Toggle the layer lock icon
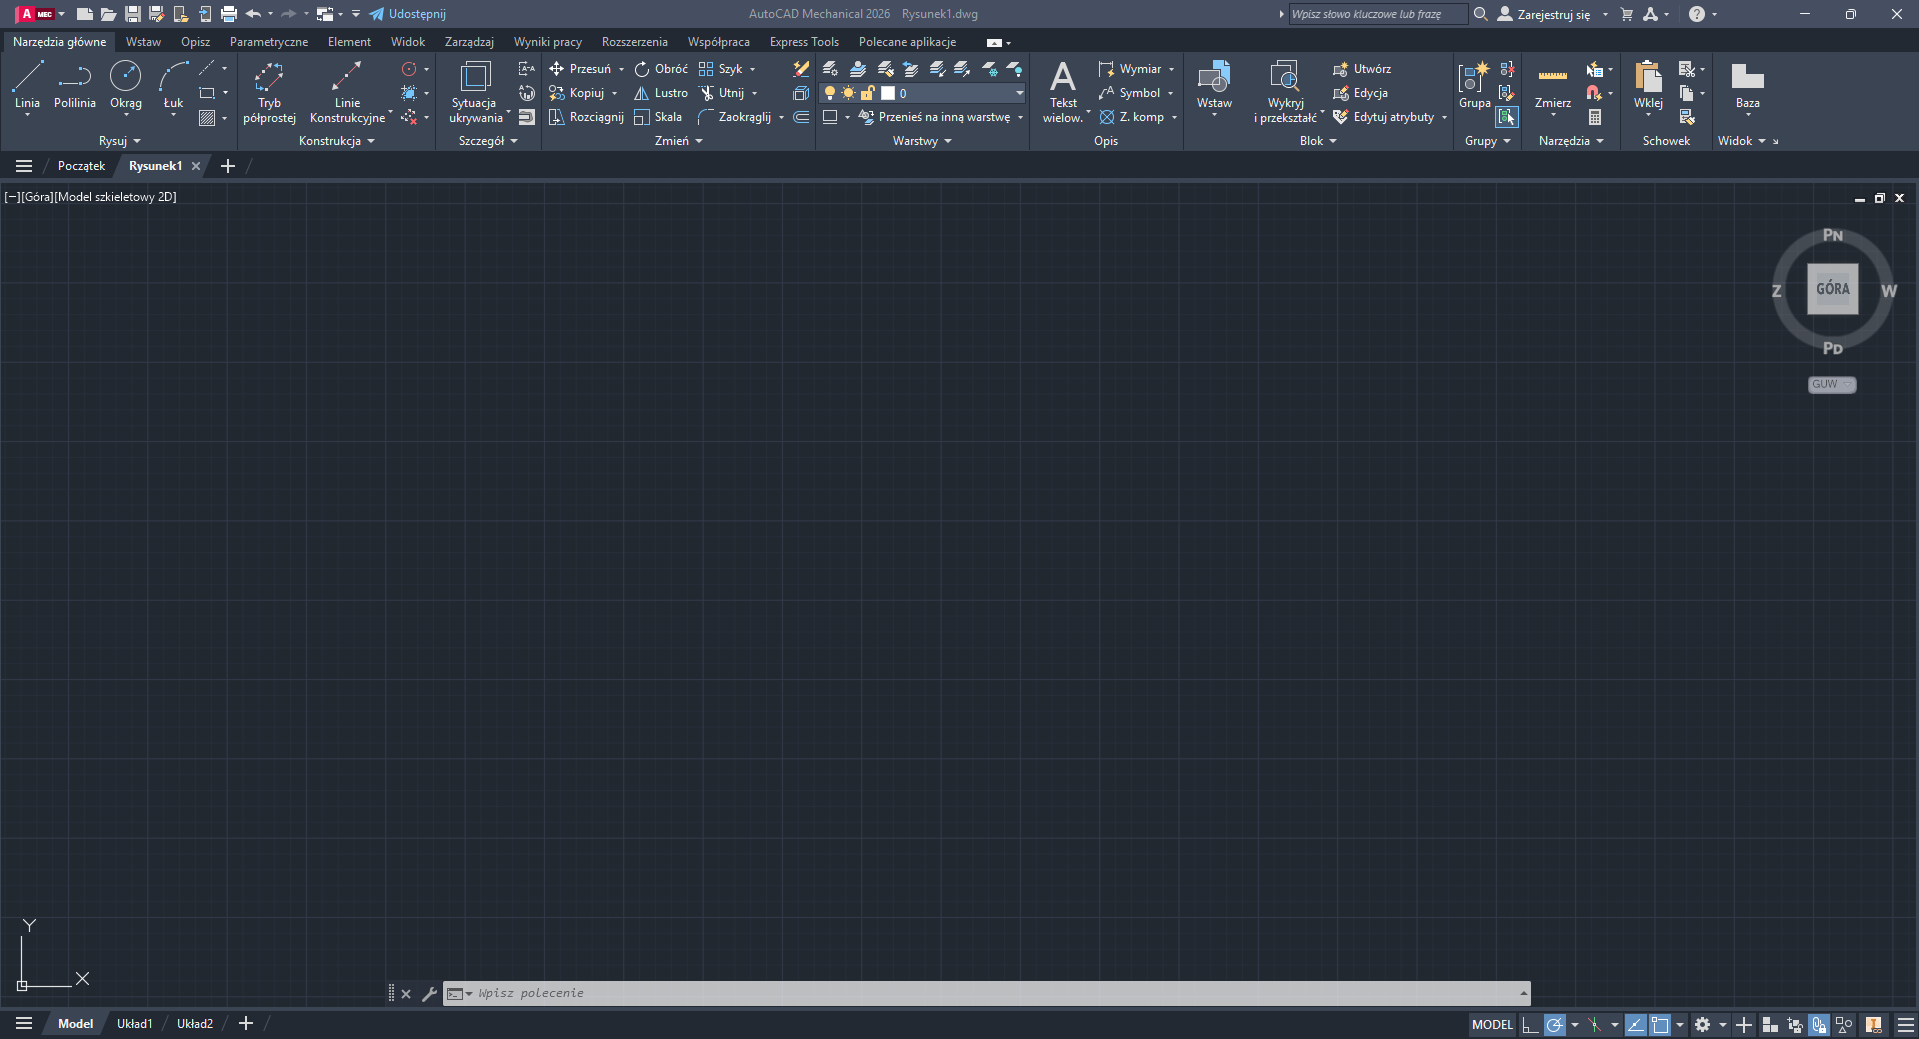Screen dimensions: 1919x1039 [x=867, y=93]
